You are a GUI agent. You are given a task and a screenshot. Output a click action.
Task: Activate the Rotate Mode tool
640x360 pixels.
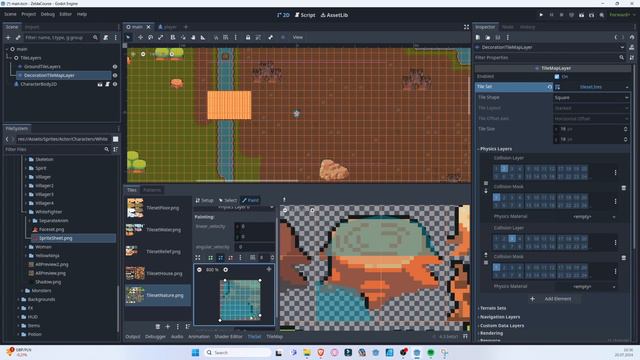(151, 37)
